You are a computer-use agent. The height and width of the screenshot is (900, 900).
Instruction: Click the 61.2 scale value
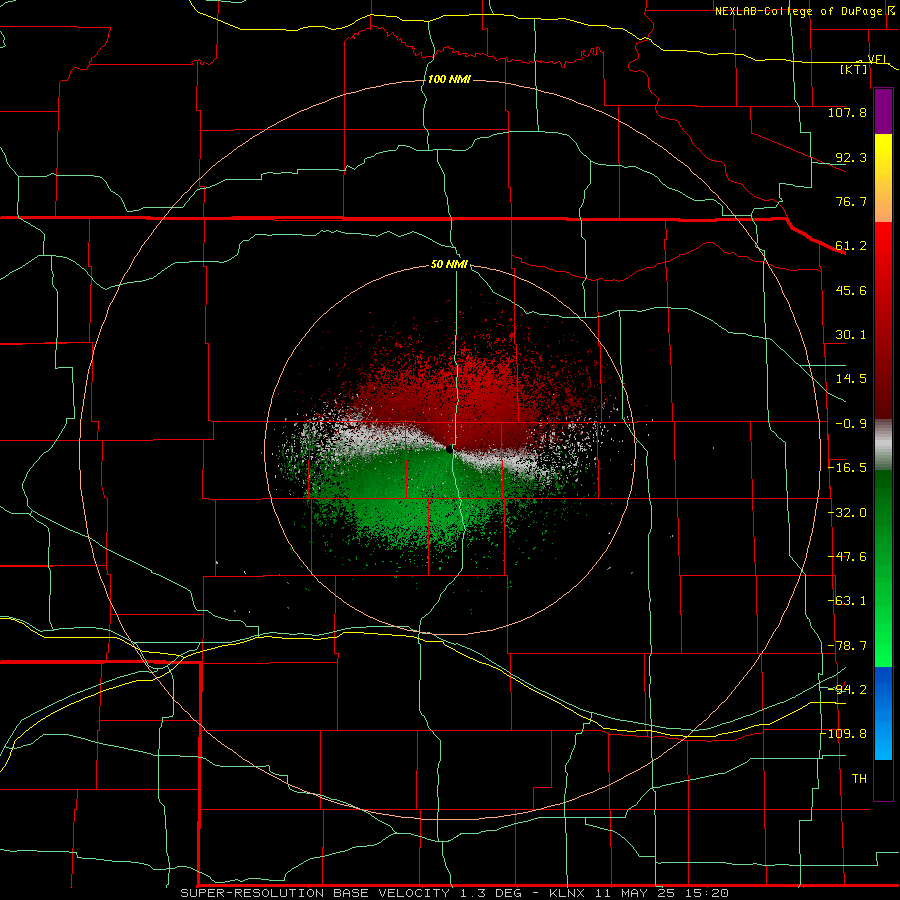pyautogui.click(x=851, y=246)
